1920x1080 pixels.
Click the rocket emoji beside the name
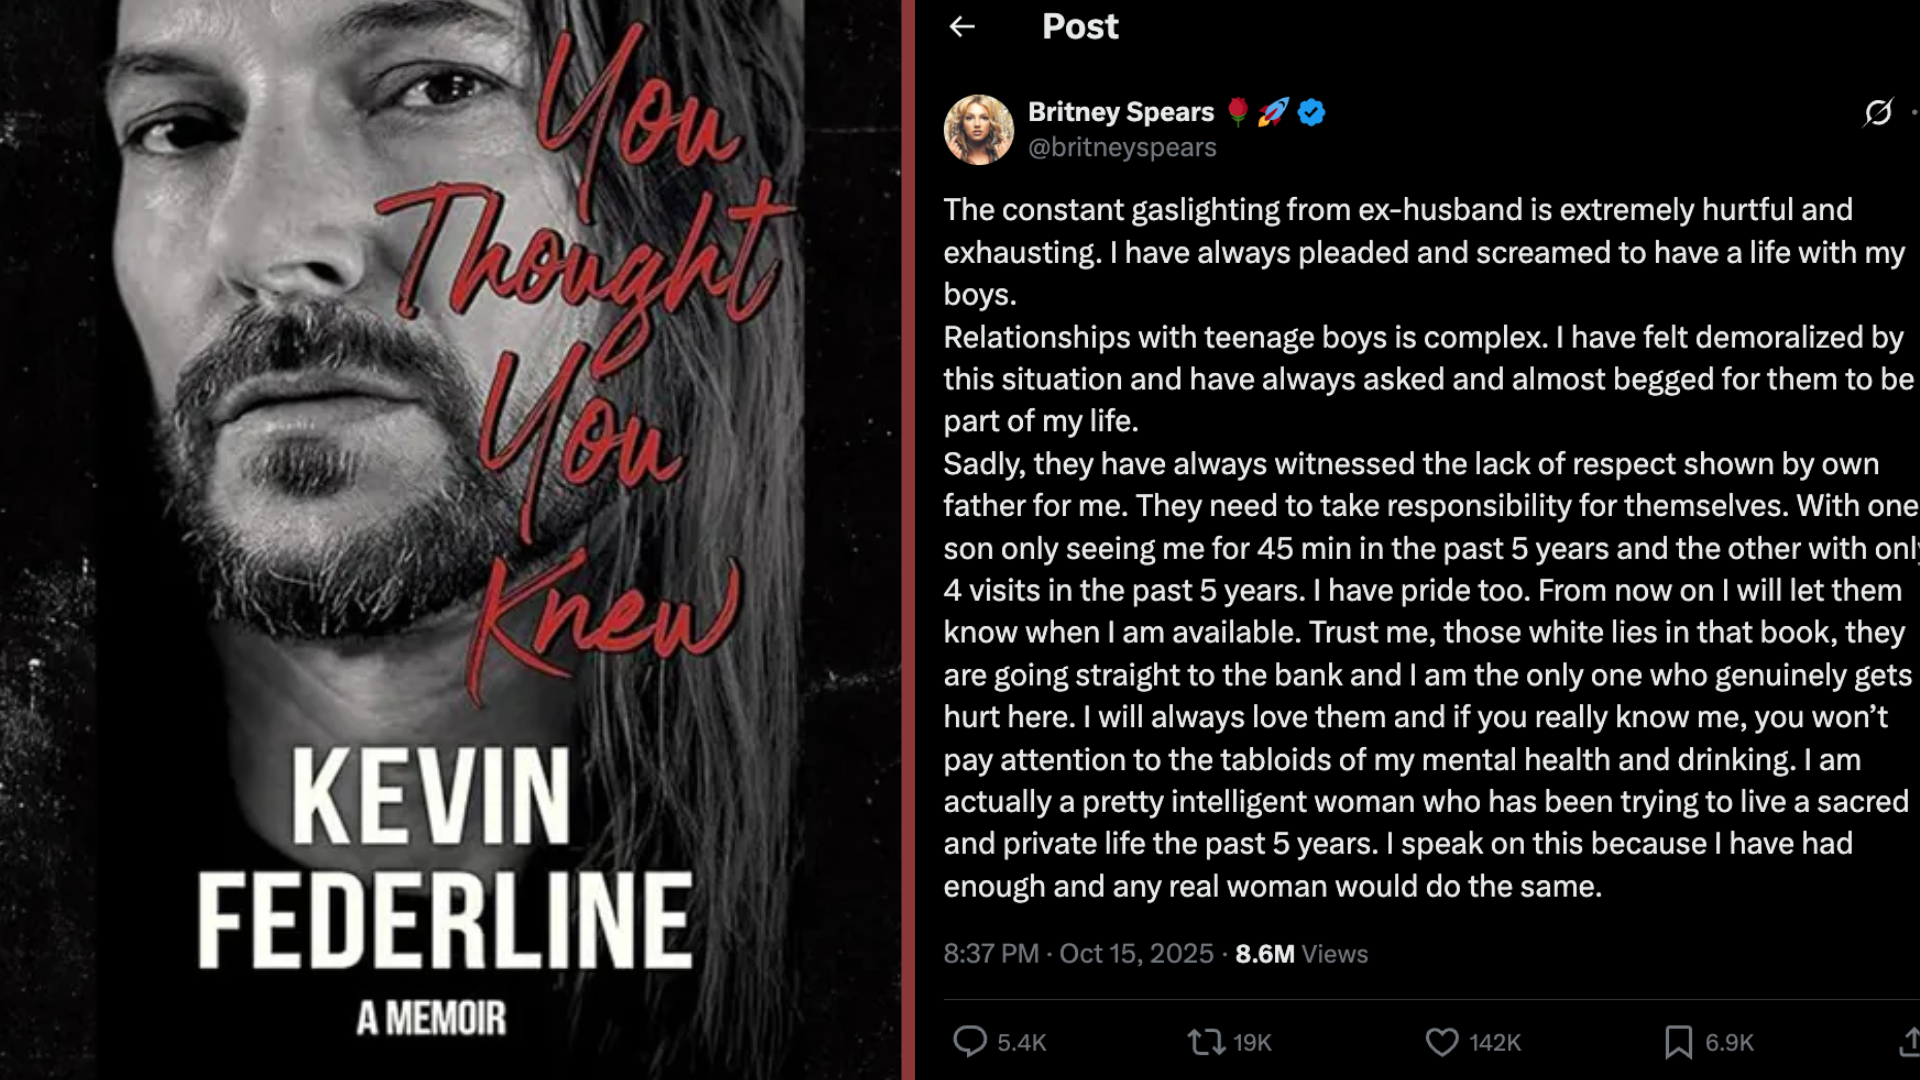(1273, 112)
